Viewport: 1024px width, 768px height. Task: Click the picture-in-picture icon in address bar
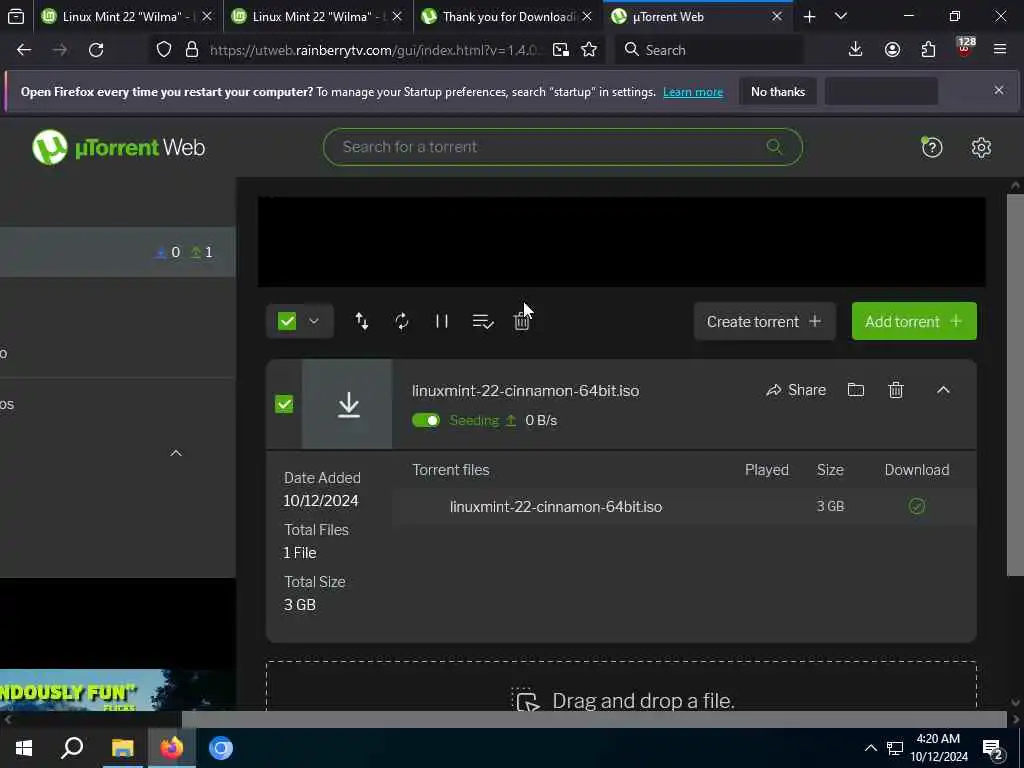[x=560, y=50]
